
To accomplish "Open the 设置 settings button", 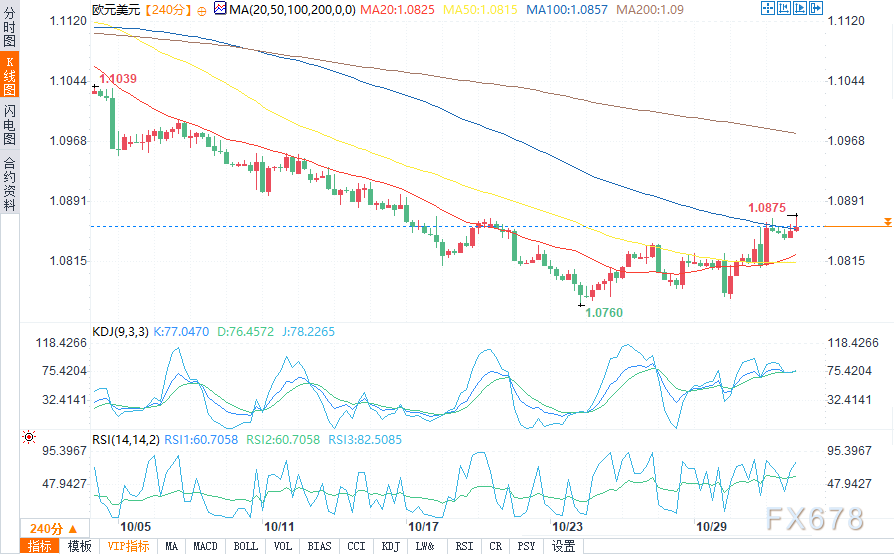I will [564, 546].
